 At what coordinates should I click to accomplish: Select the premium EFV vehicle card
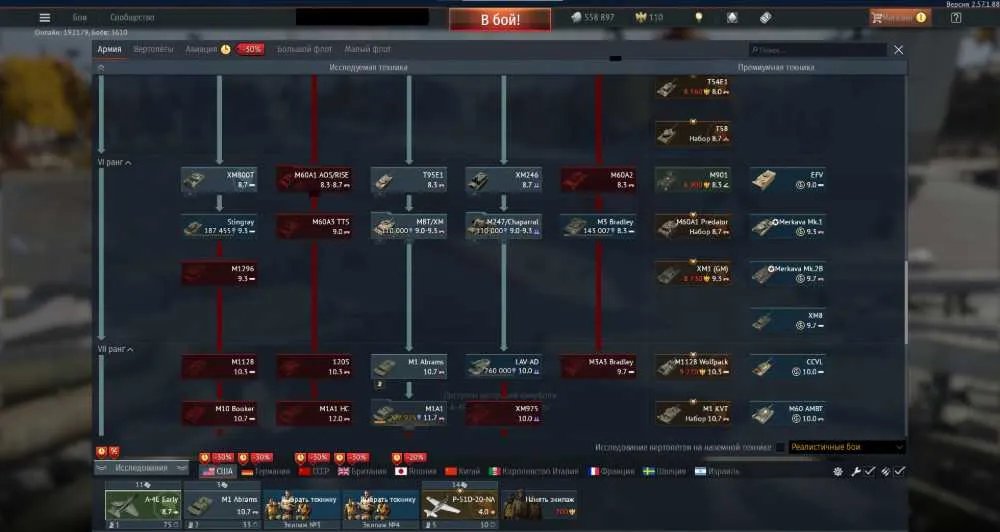click(x=788, y=180)
